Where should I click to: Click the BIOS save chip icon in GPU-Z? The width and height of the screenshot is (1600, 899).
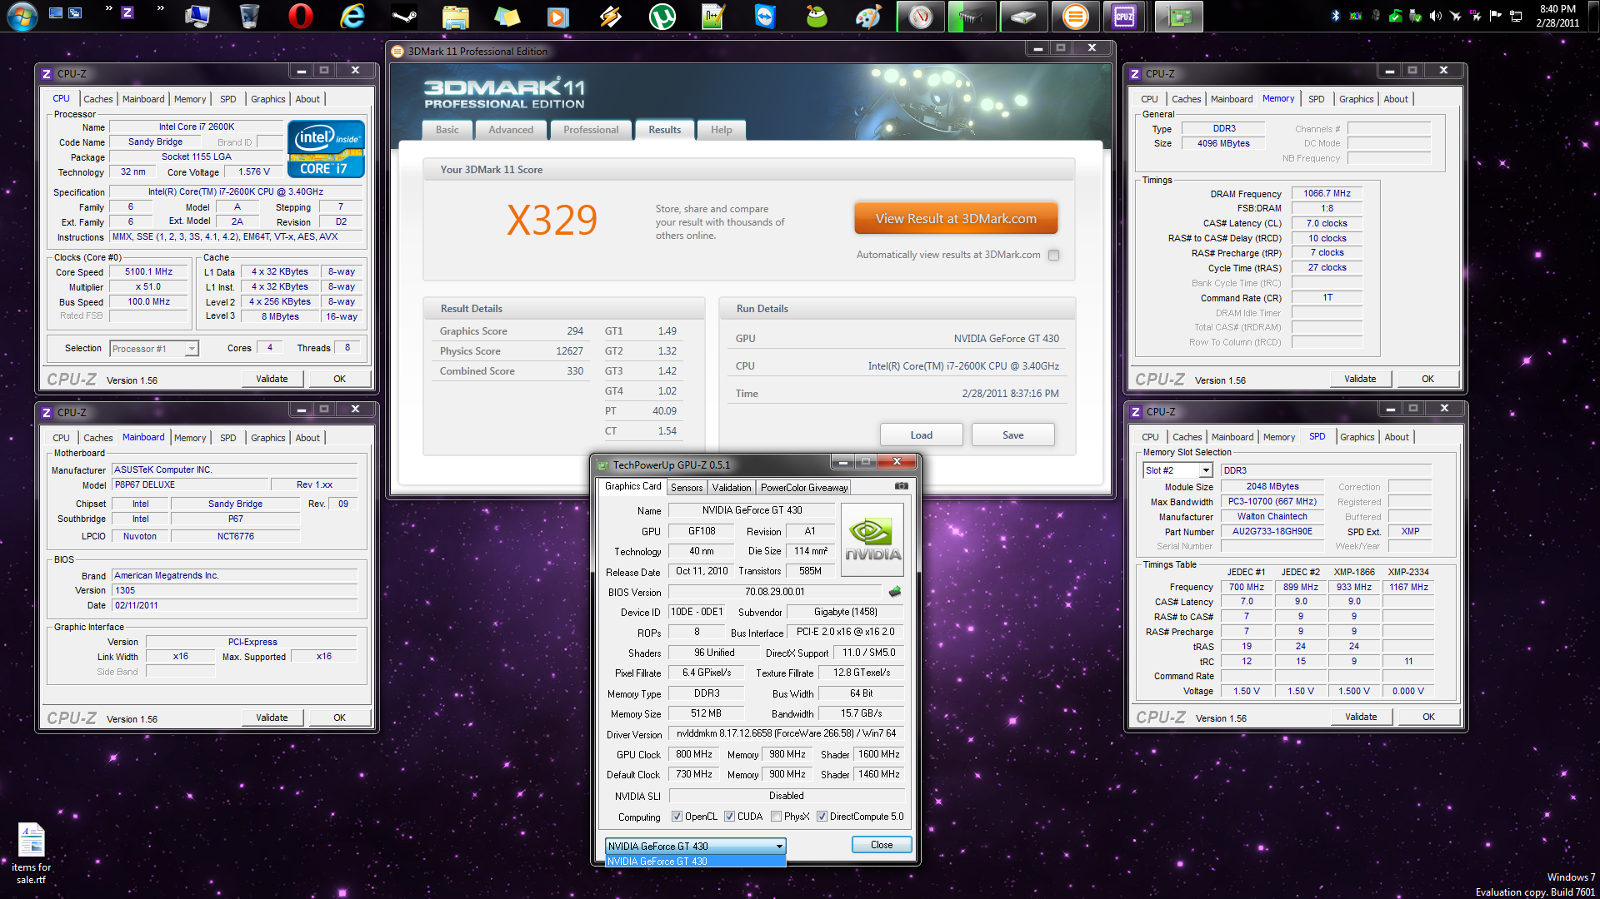895,592
